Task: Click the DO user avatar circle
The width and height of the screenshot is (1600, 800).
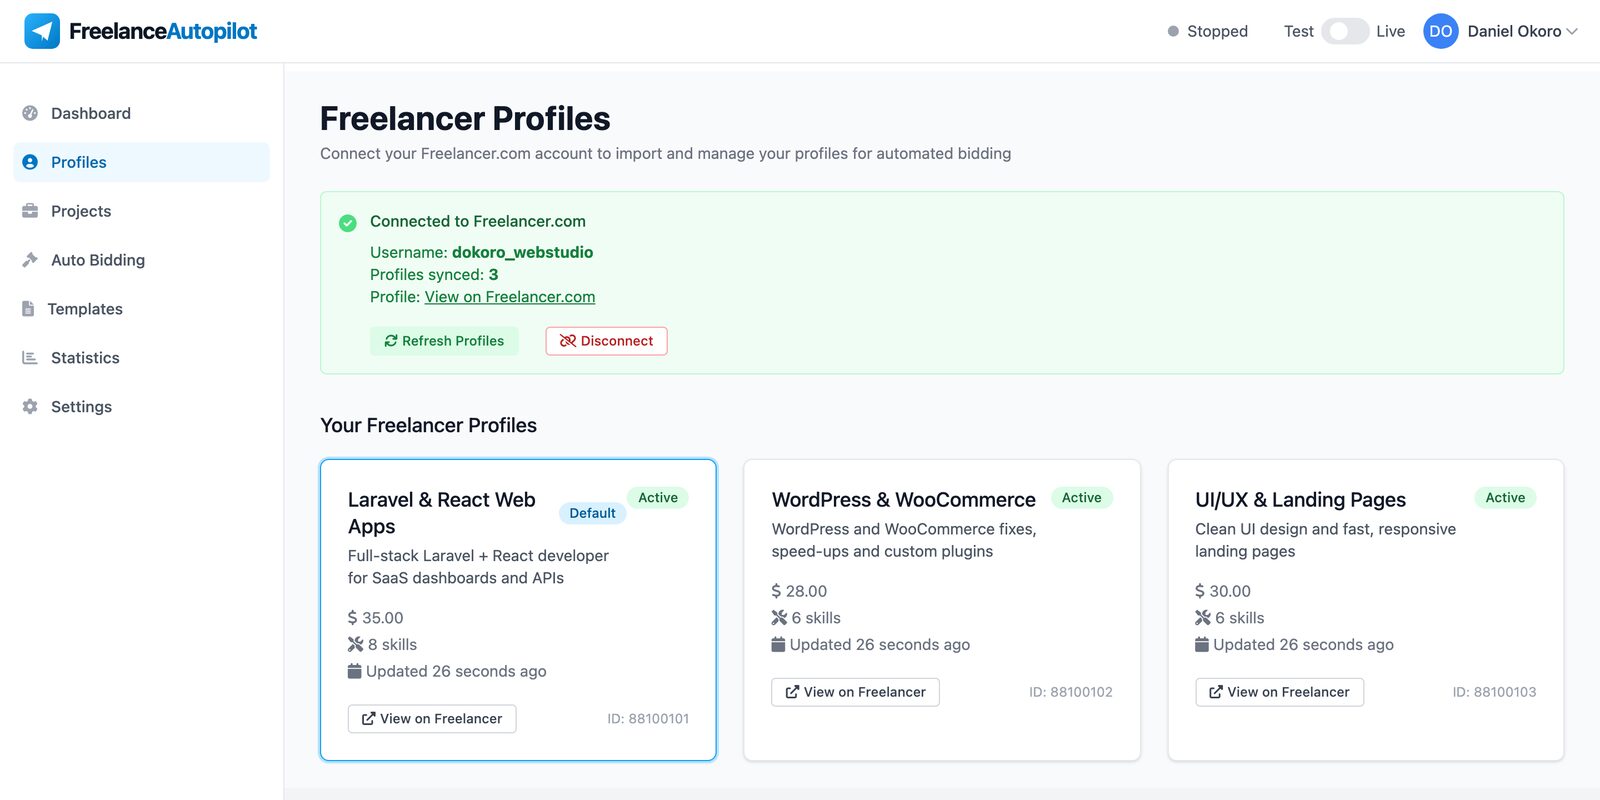Action: pos(1441,31)
